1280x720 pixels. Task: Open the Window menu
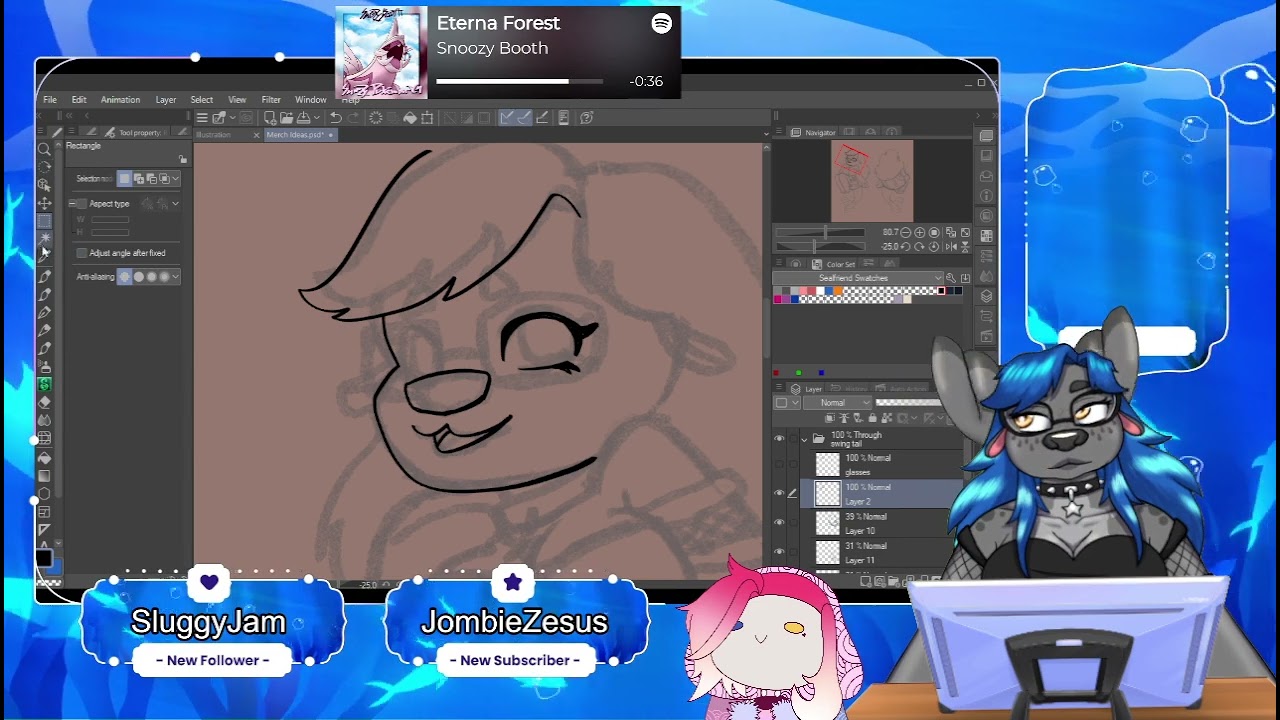tap(311, 100)
